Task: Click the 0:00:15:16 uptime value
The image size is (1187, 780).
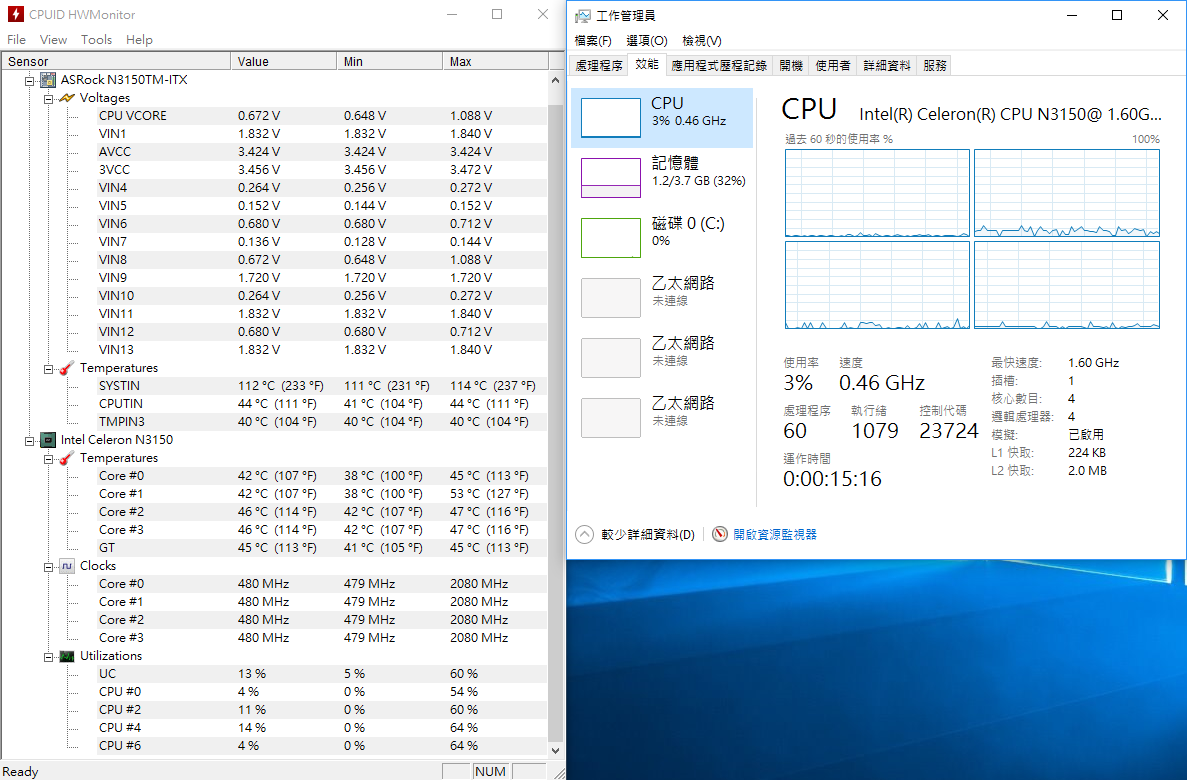Action: tap(832, 479)
